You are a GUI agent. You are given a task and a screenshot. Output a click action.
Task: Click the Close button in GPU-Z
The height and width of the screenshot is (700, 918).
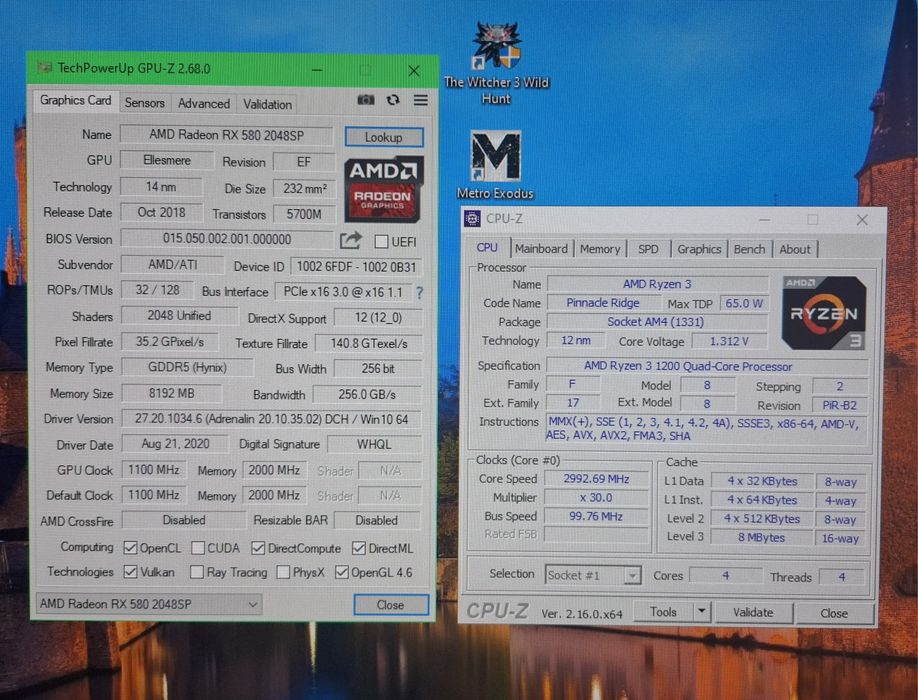[391, 605]
